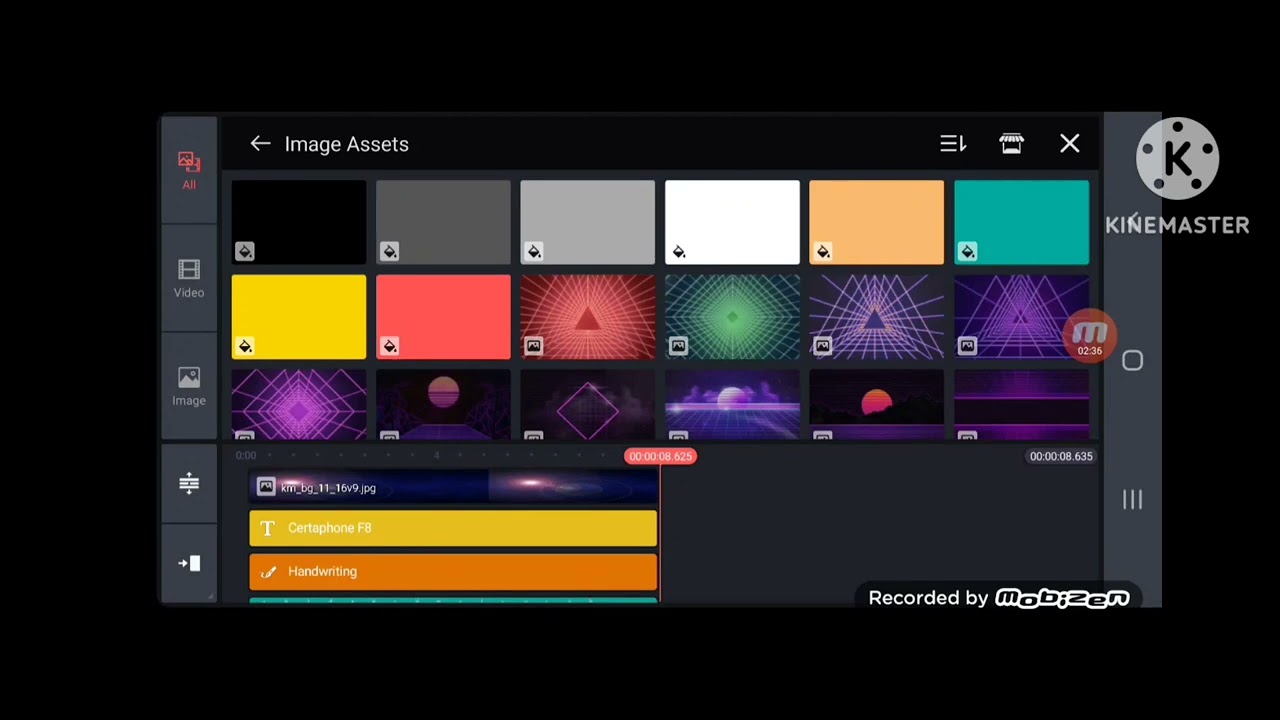Viewport: 1280px width, 720px height.
Task: Choose the orange sunset silhouette image
Action: (x=876, y=404)
